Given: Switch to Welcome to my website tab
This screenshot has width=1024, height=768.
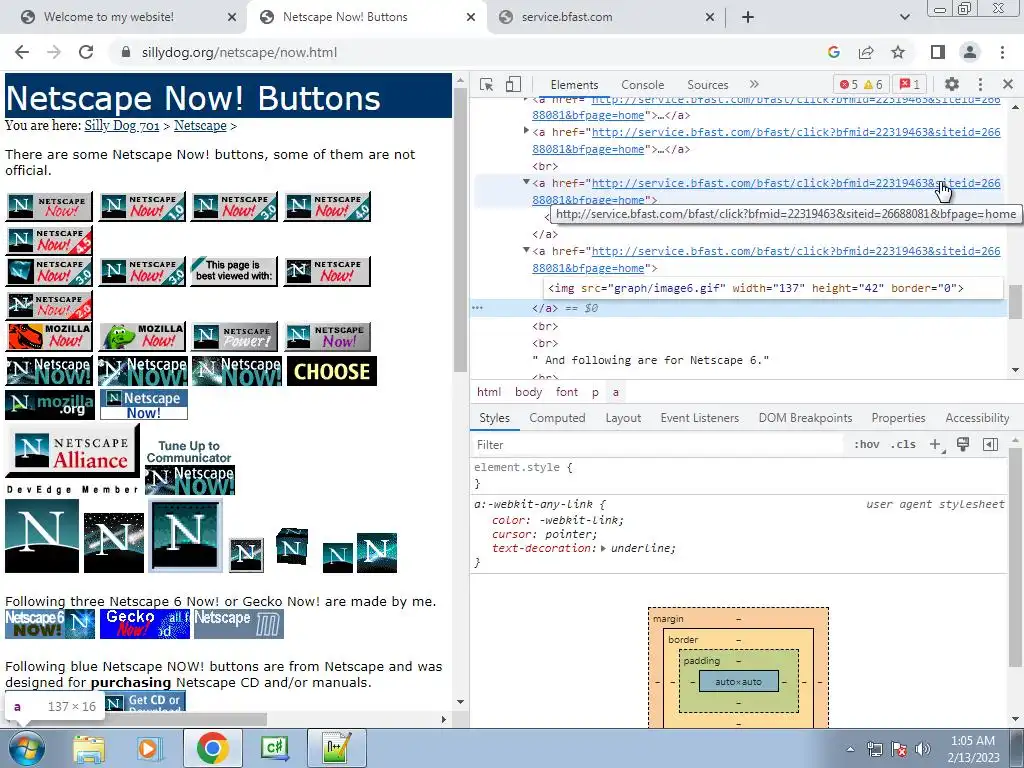Looking at the screenshot, I should pos(108,17).
